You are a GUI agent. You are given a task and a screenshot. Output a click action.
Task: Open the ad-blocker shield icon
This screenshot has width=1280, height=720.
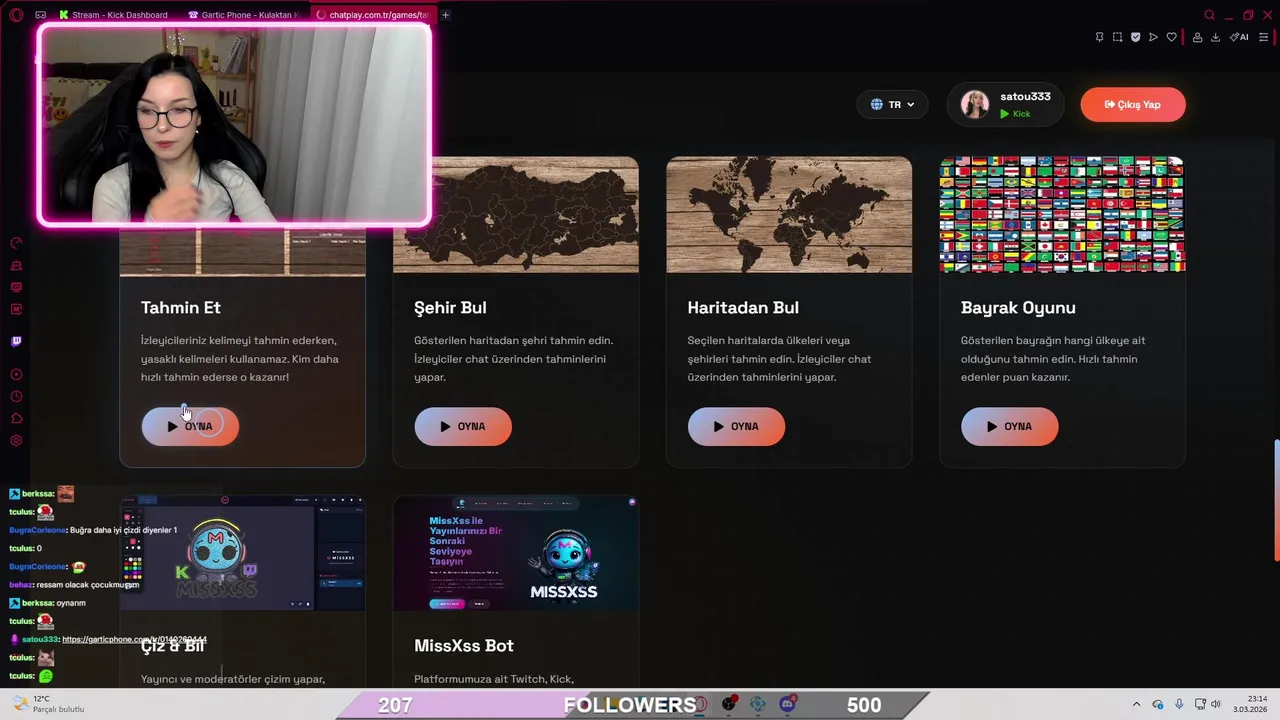coord(1135,37)
